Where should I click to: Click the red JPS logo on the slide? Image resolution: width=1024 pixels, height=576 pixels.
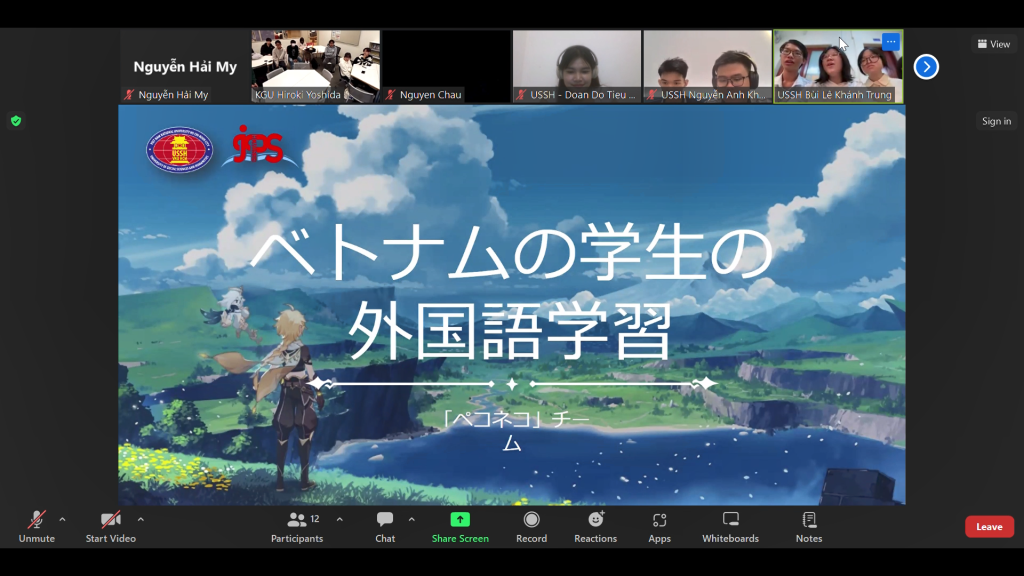259,144
